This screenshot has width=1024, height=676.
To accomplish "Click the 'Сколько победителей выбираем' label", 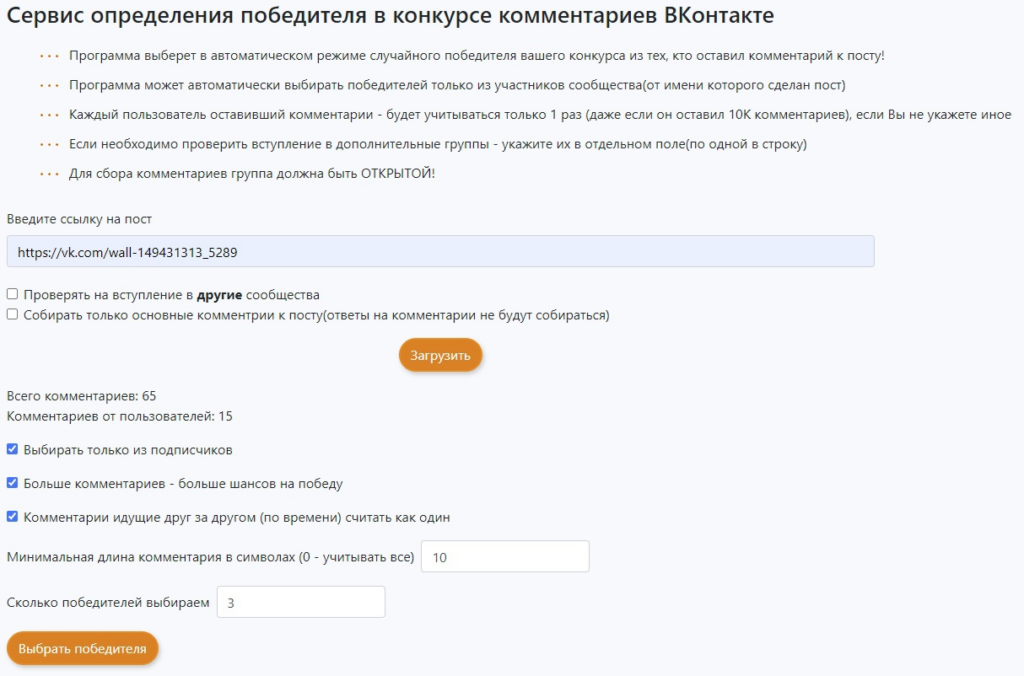I will click(108, 602).
